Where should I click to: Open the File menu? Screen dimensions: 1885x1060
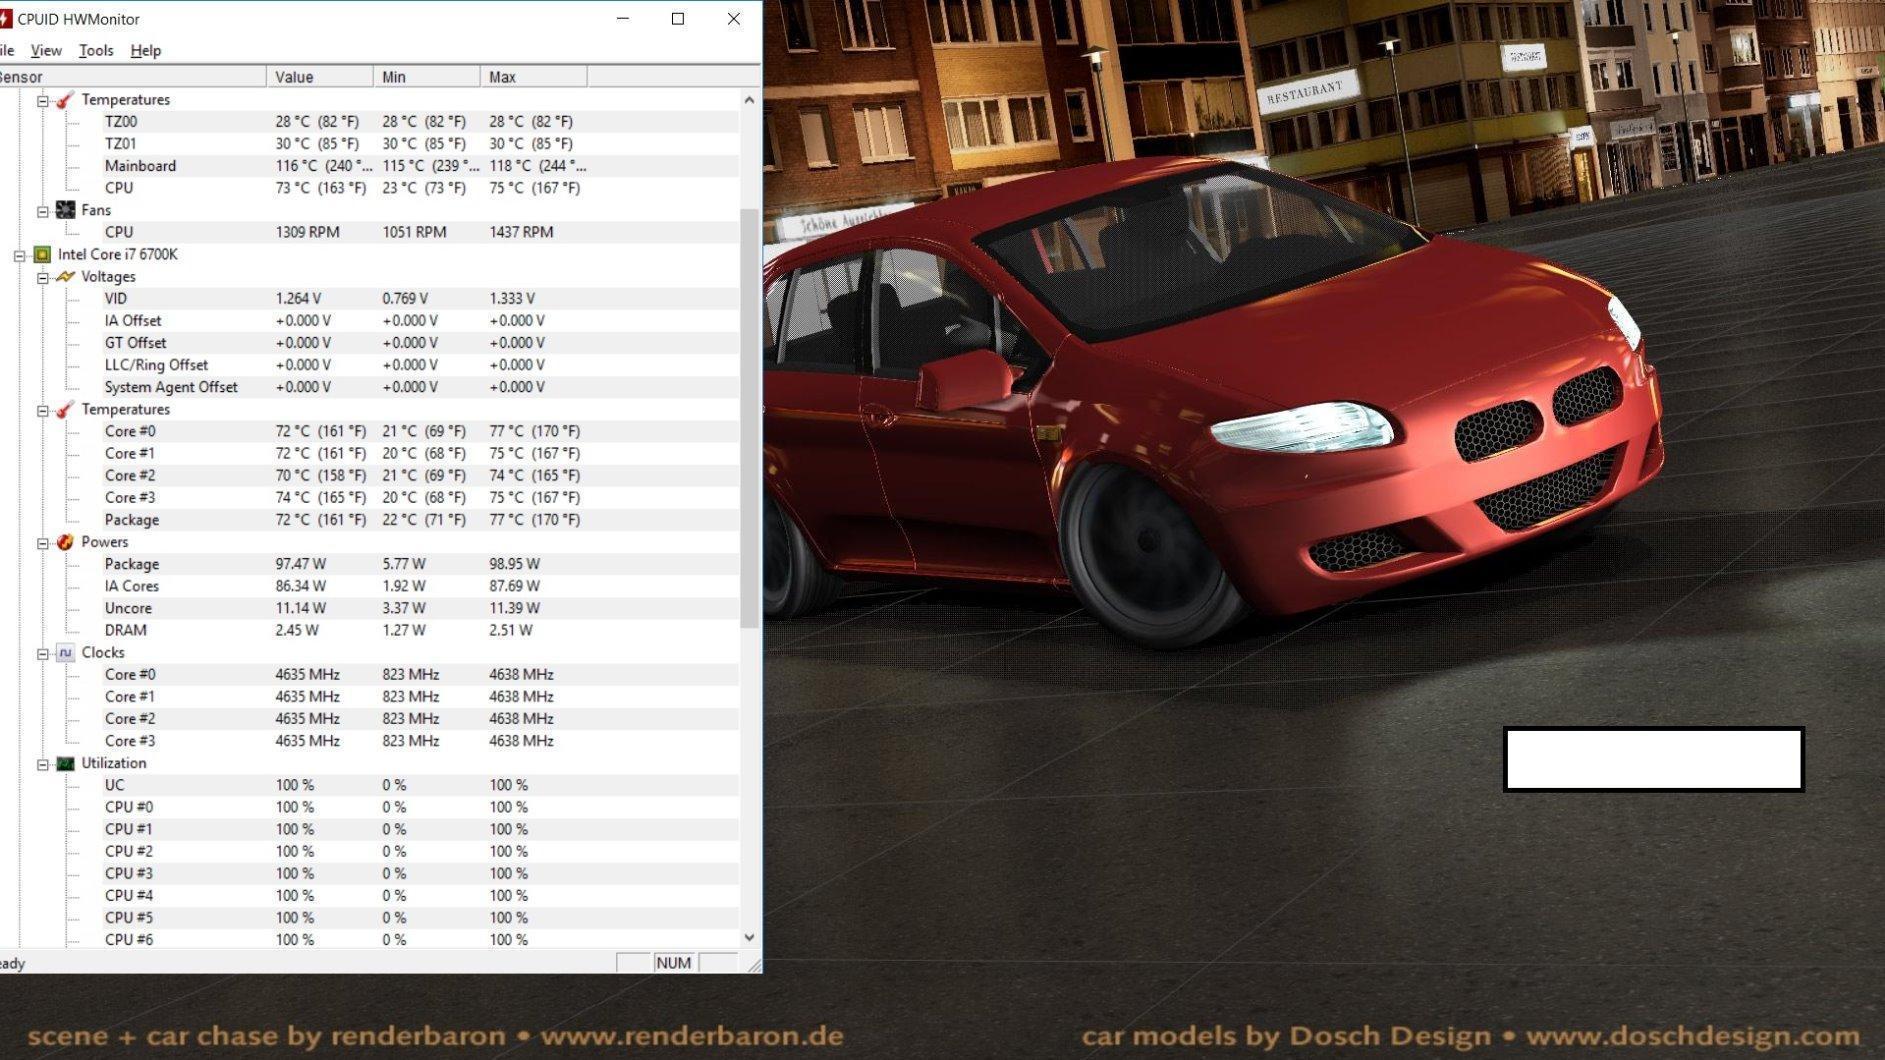click(8, 51)
